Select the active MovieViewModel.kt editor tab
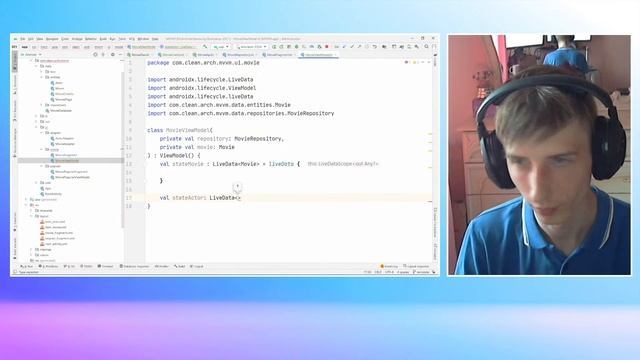 tap(319, 55)
